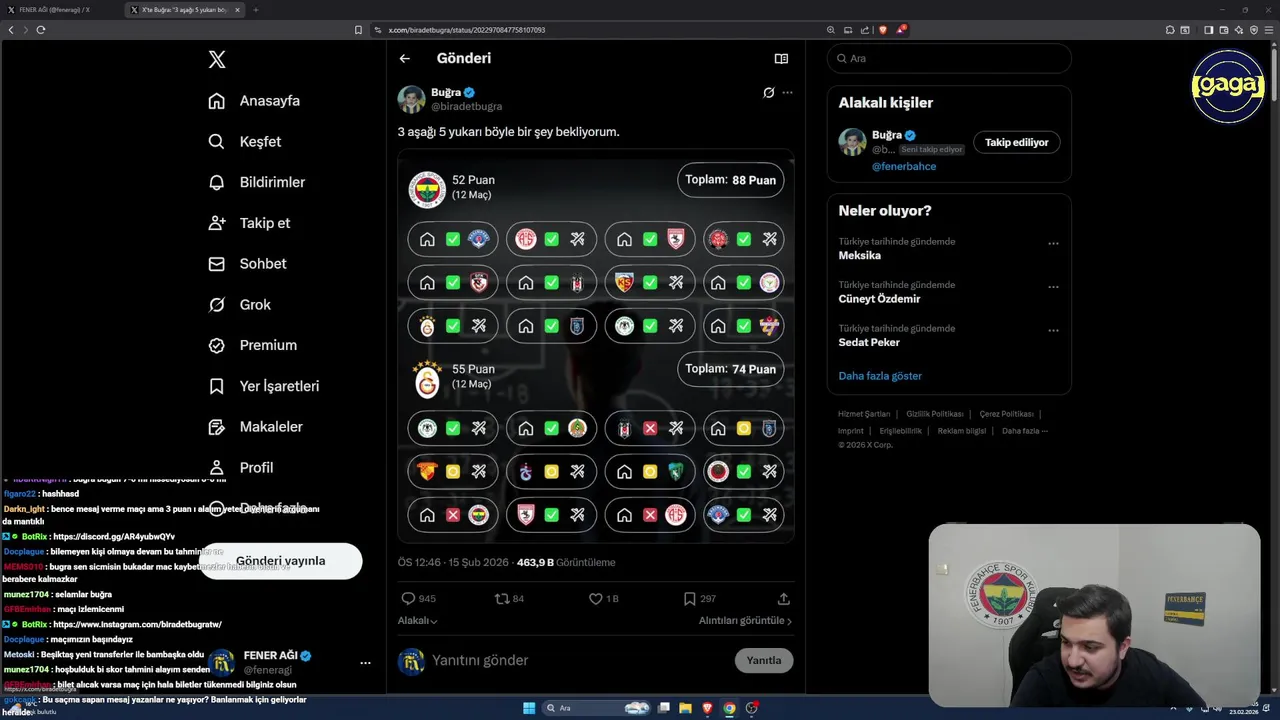
Task: Open Buğra's avatar on the post
Action: click(x=411, y=99)
